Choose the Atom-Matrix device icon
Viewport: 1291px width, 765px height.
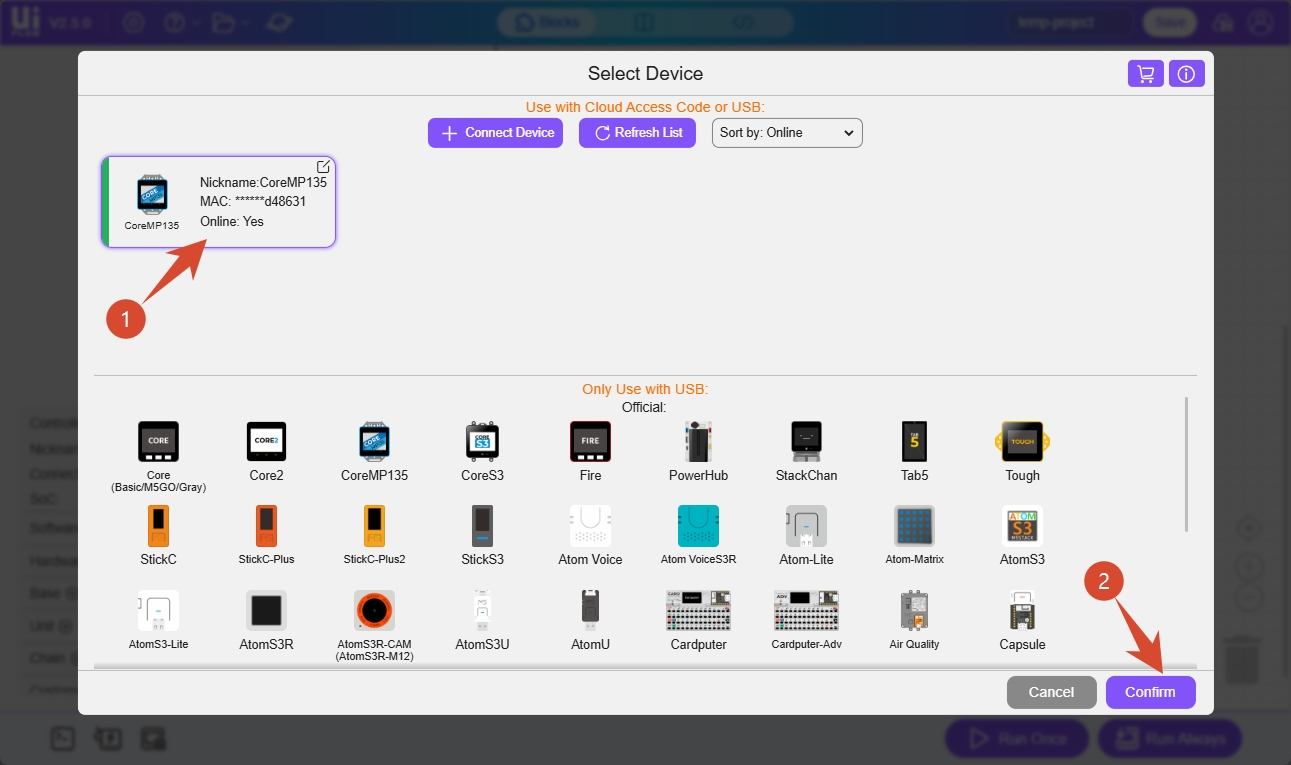914,525
